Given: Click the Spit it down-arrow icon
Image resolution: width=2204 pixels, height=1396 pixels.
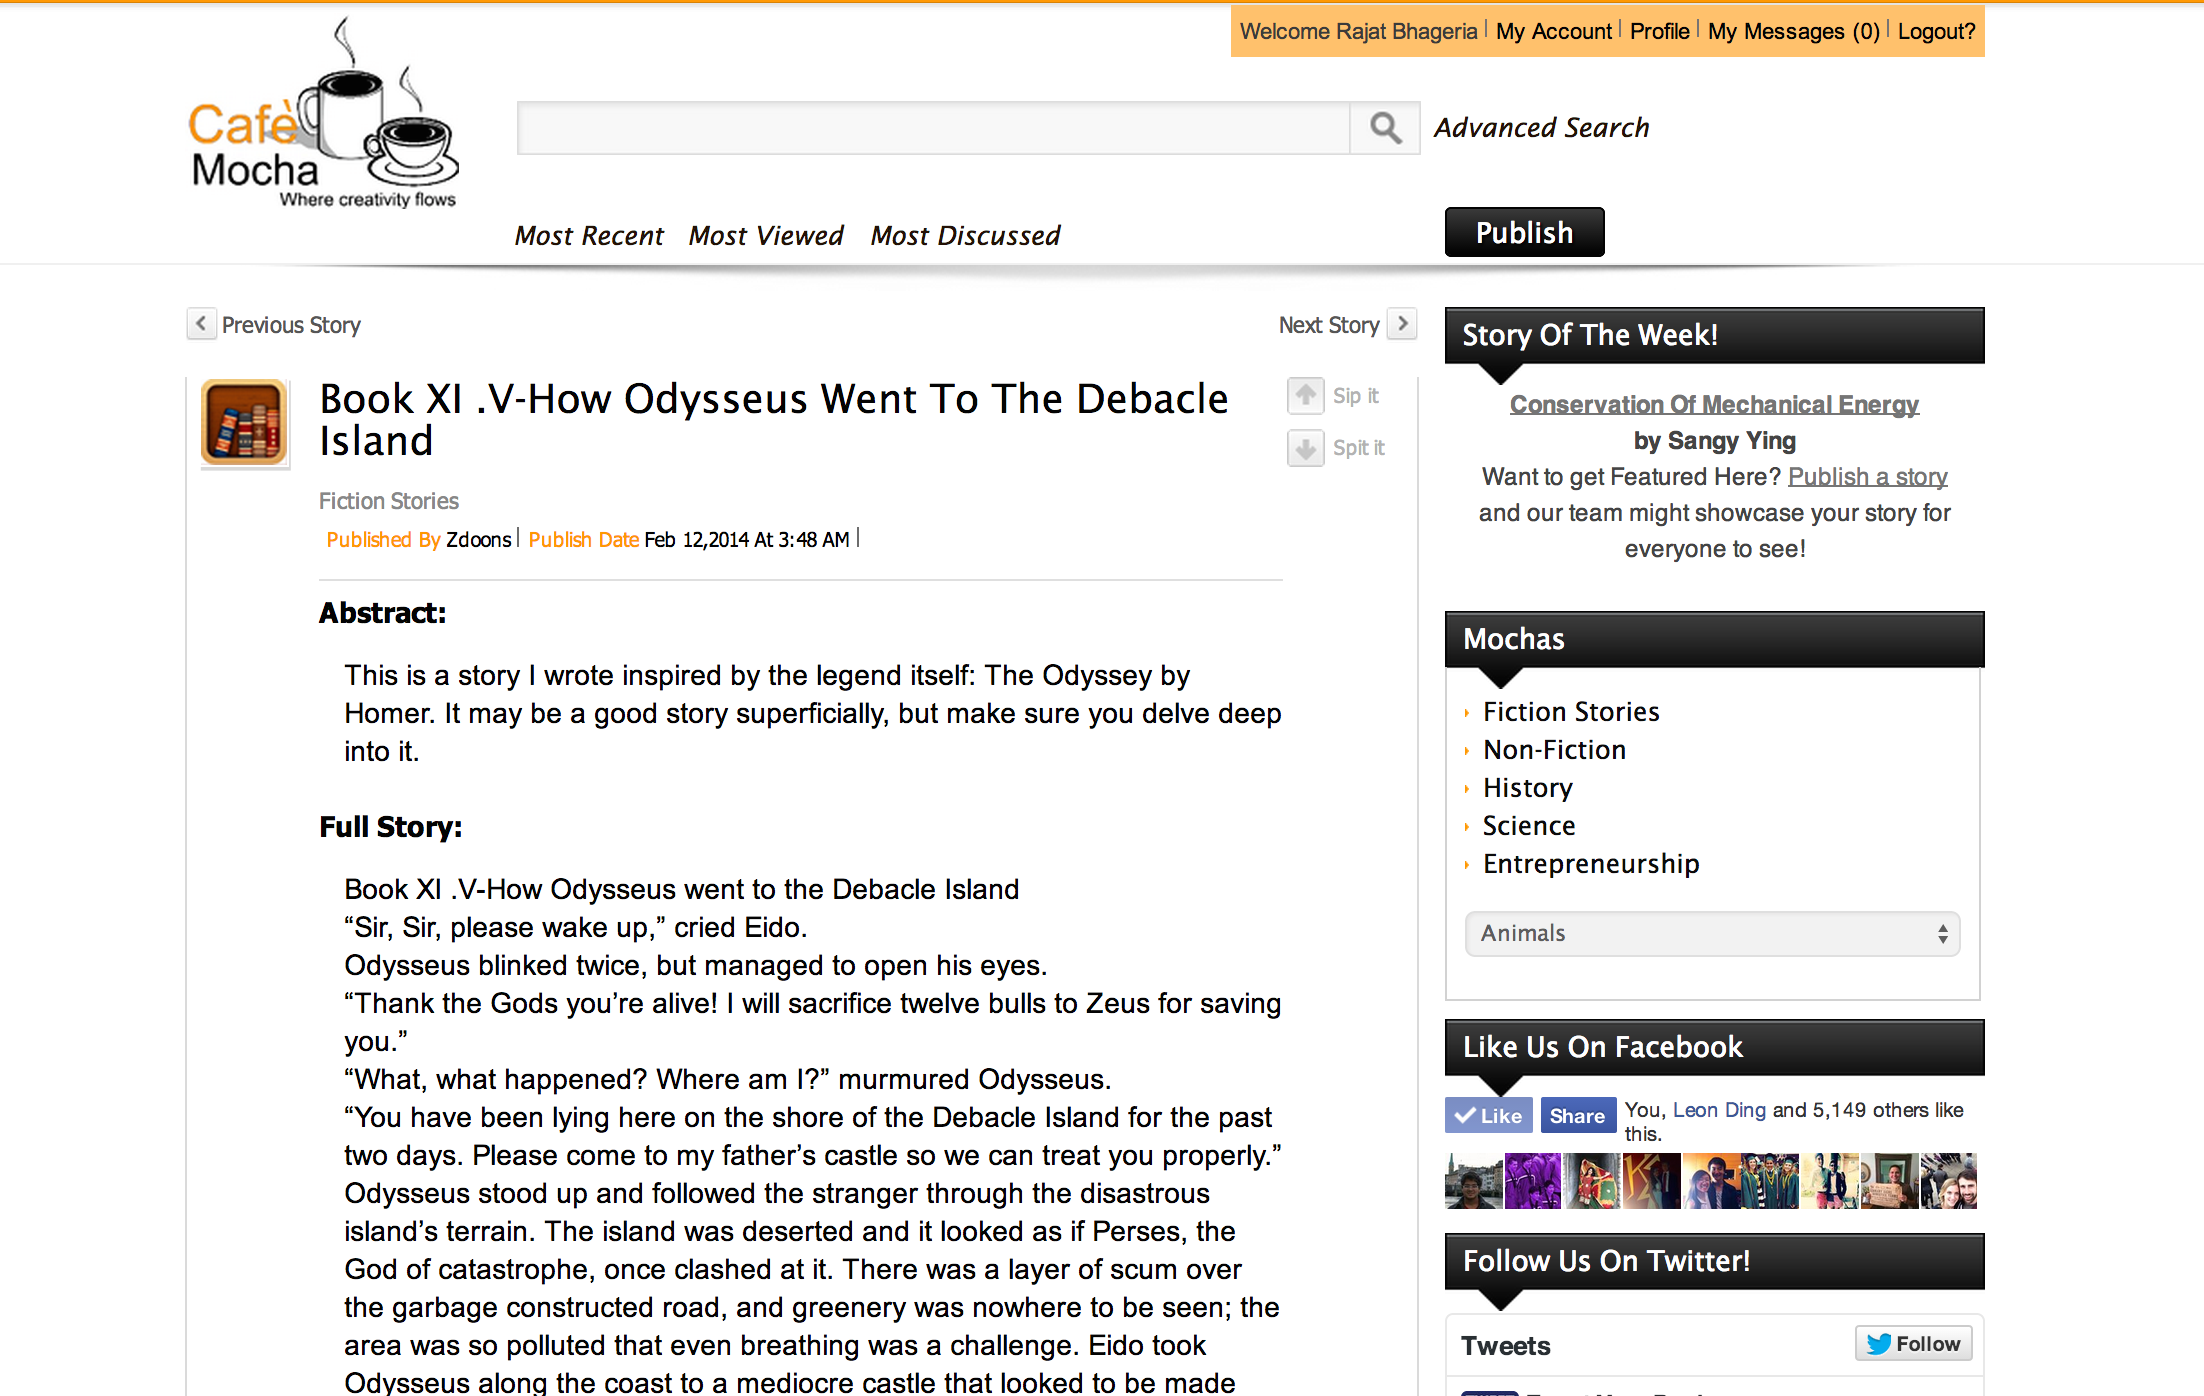Looking at the screenshot, I should coord(1306,448).
